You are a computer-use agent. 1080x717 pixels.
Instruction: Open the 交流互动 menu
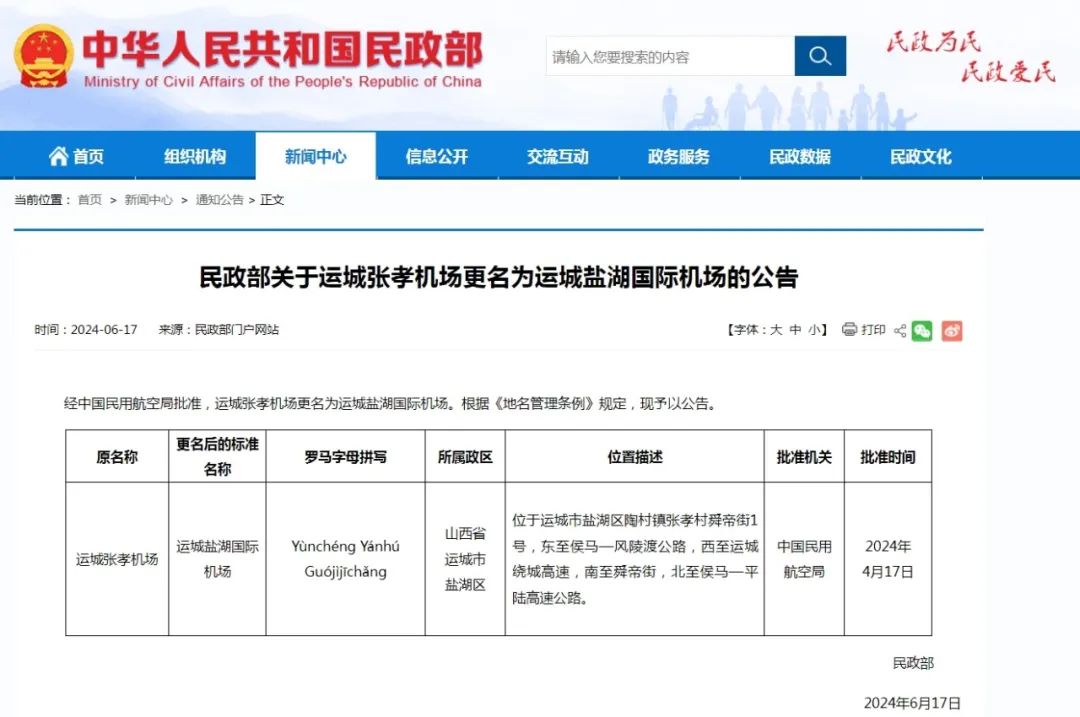(558, 156)
